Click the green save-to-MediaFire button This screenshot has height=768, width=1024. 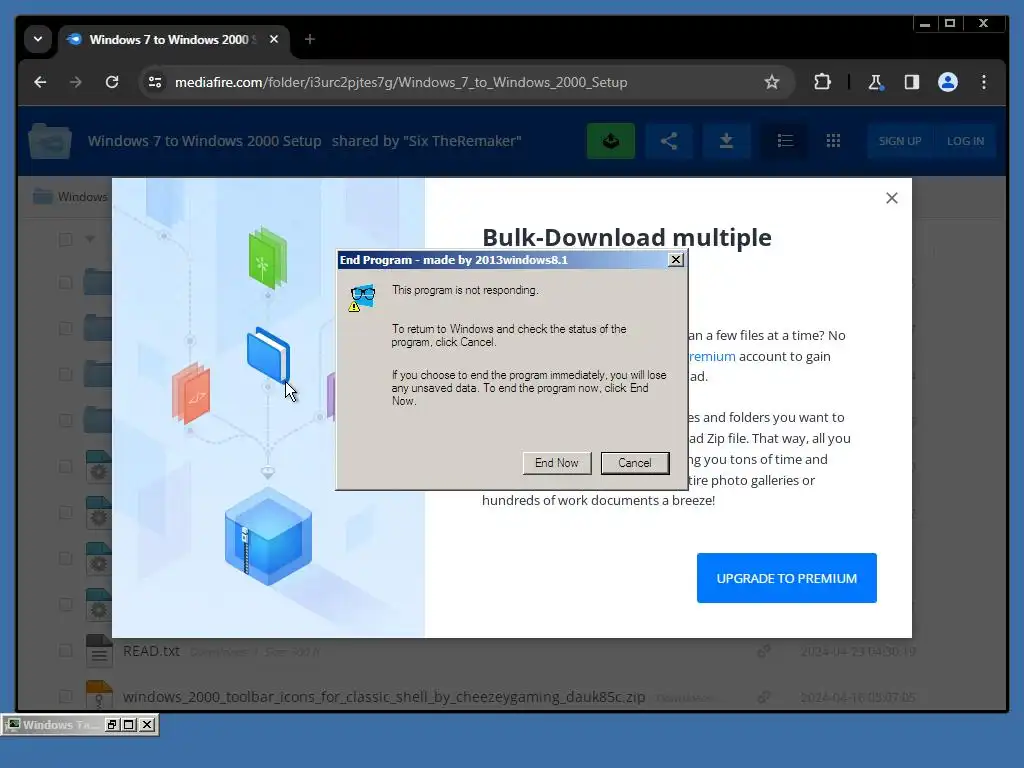(611, 141)
